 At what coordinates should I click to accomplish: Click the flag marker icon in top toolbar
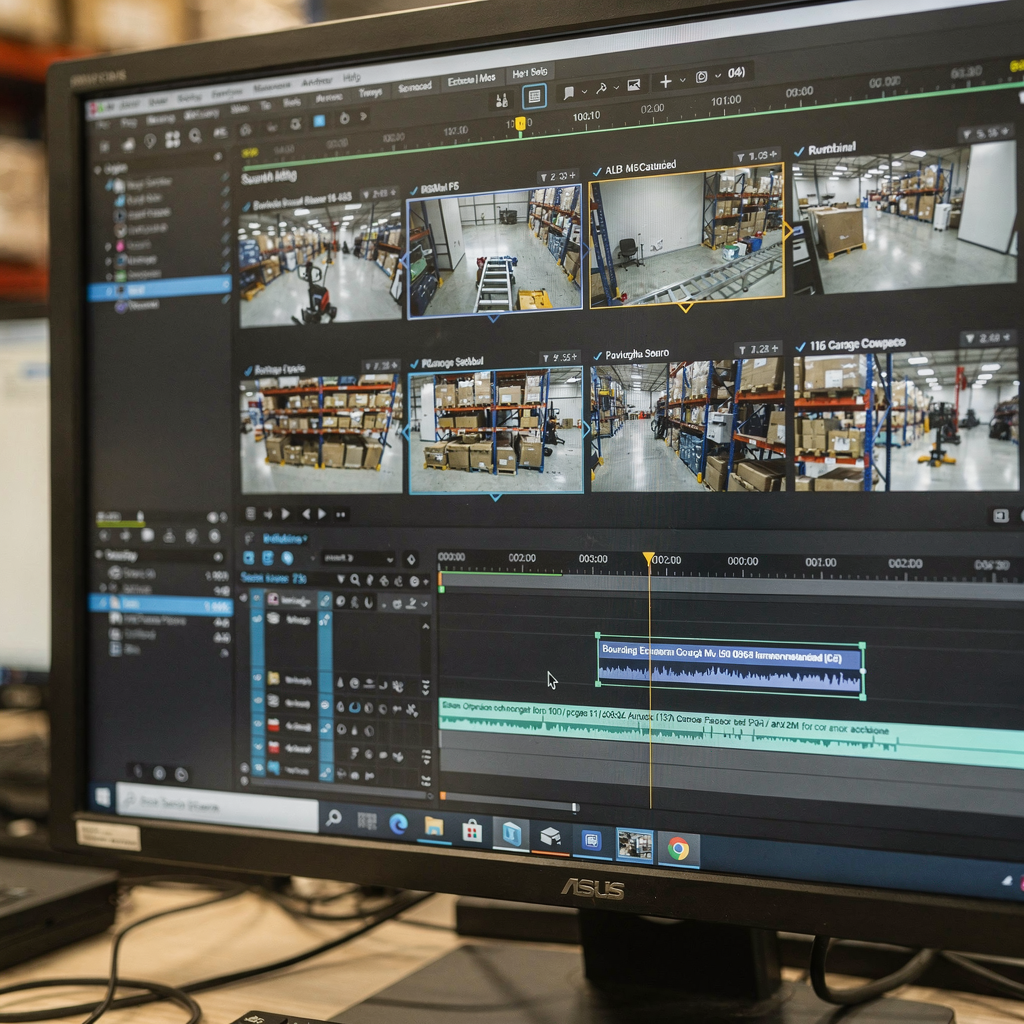click(568, 92)
